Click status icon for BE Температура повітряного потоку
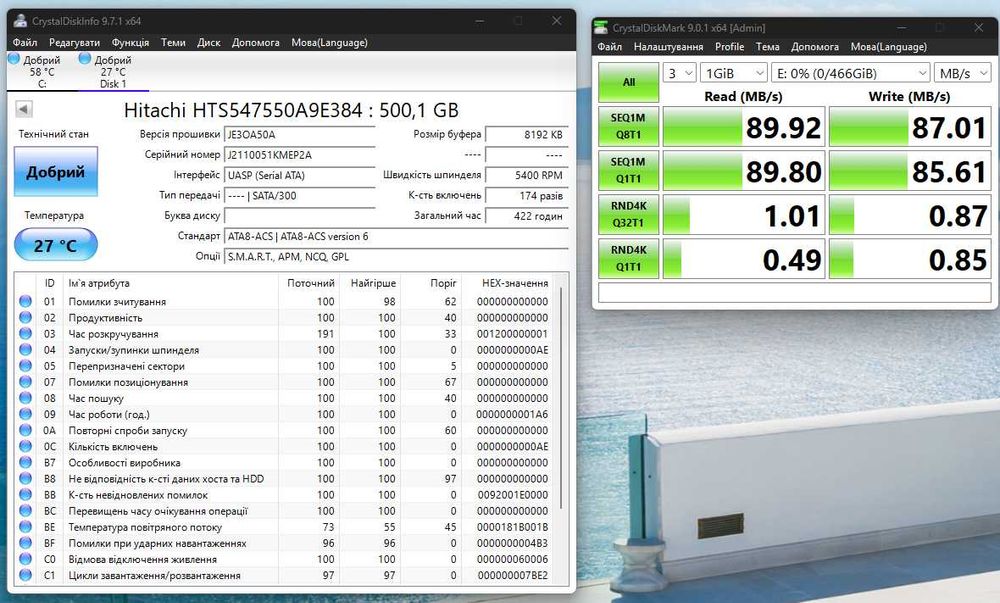1000x603 pixels. click(x=26, y=527)
